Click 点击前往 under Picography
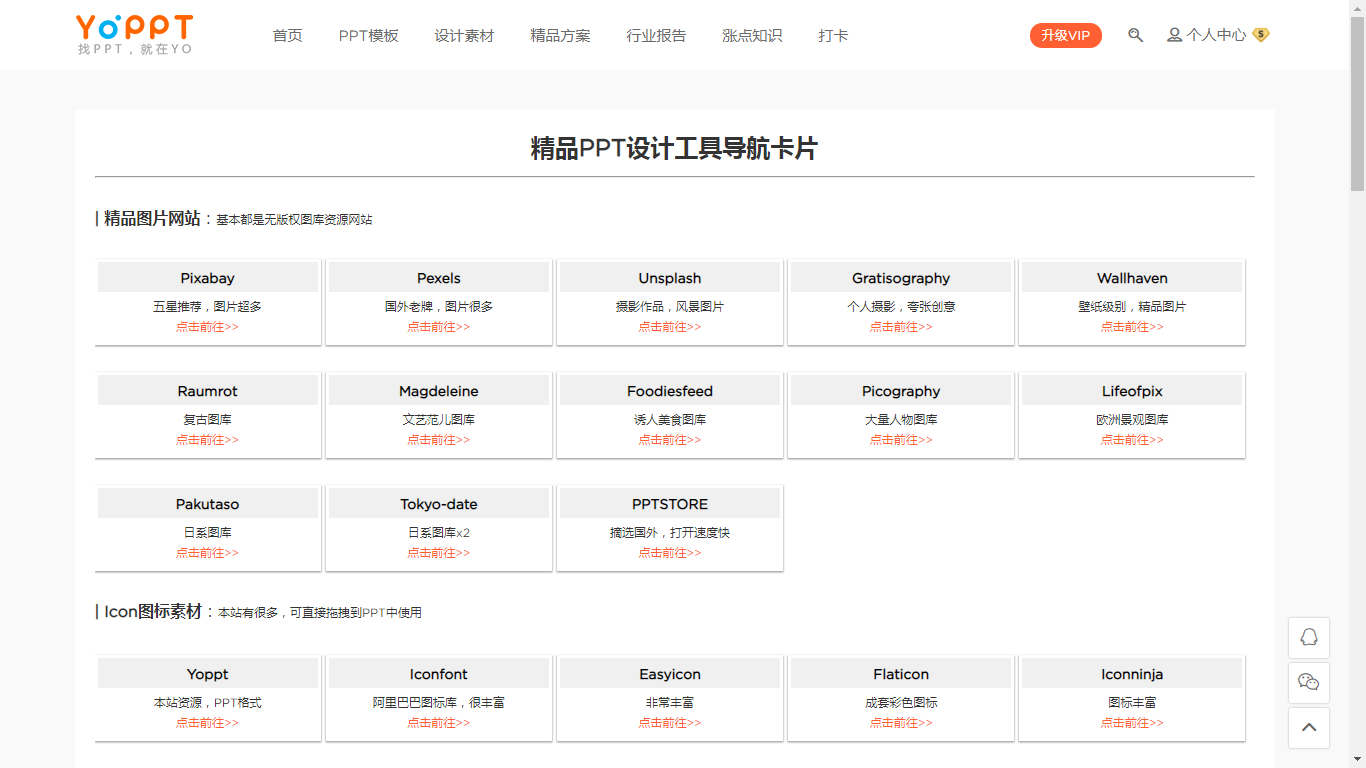The image size is (1366, 768). 901,440
